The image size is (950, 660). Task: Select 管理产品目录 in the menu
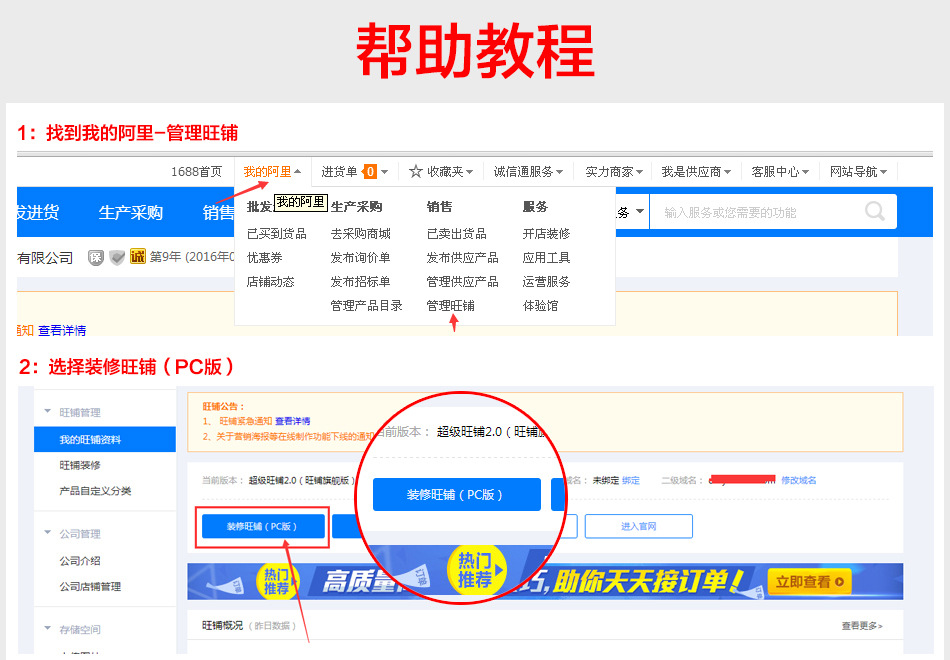coord(367,305)
